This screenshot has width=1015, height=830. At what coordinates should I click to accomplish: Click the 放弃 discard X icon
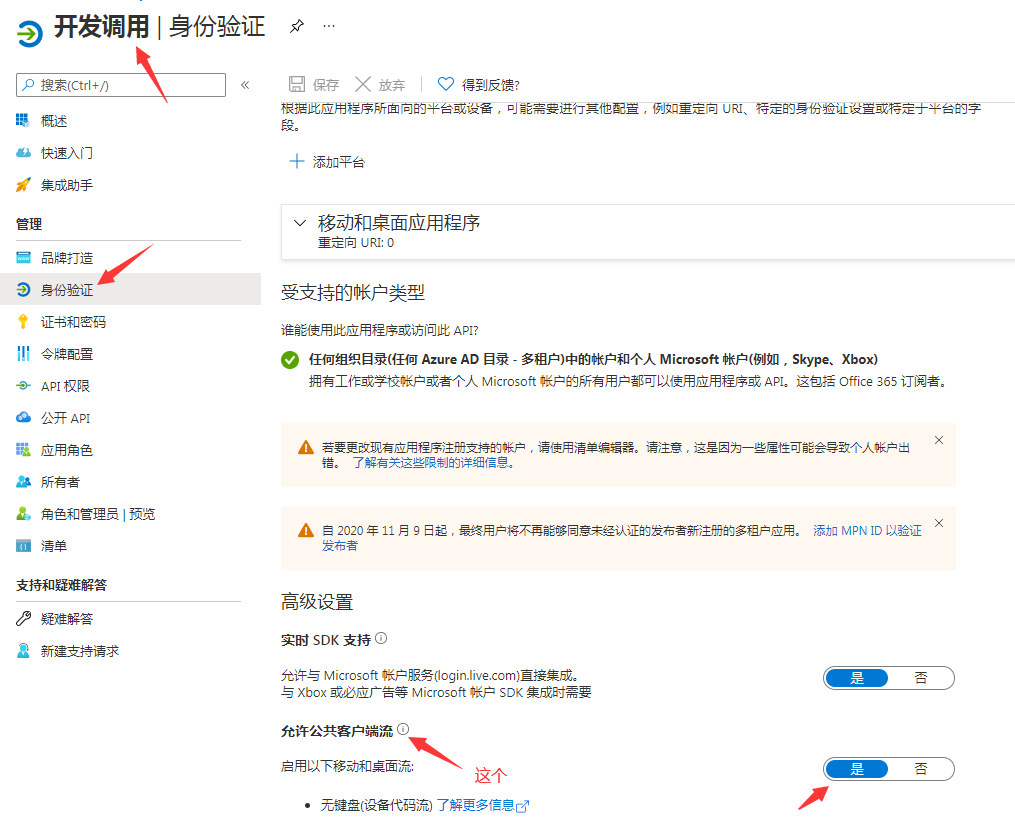363,84
